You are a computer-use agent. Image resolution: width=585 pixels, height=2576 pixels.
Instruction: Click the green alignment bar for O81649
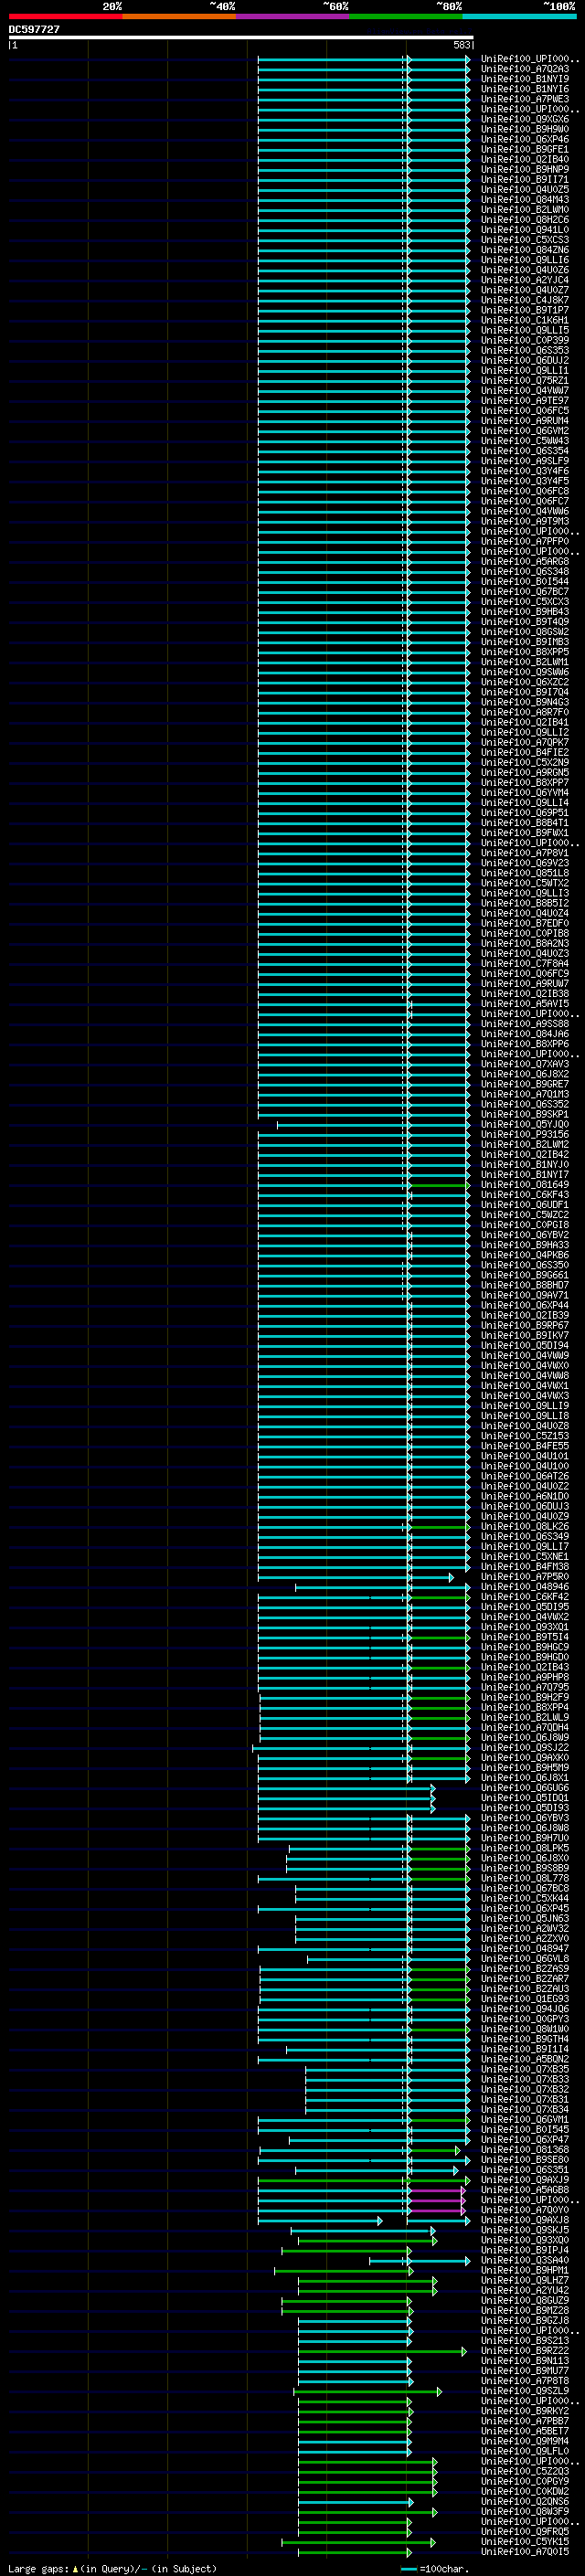click(440, 1185)
